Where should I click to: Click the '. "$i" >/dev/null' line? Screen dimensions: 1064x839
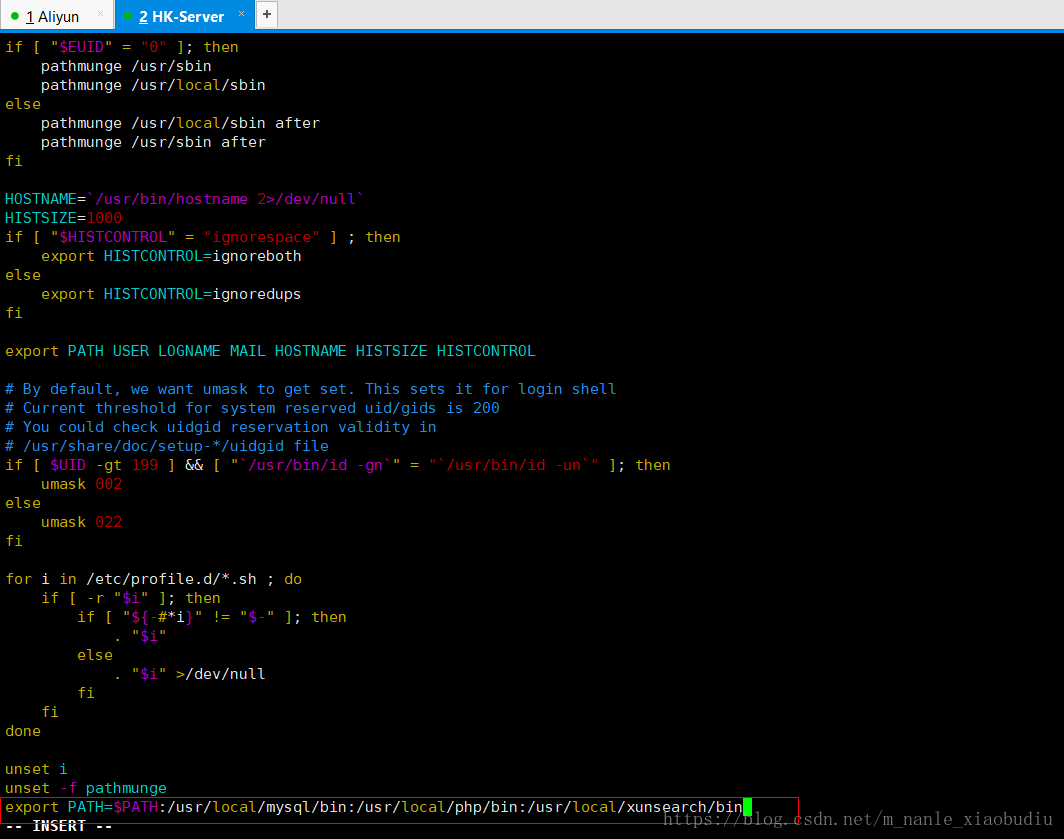[189, 674]
